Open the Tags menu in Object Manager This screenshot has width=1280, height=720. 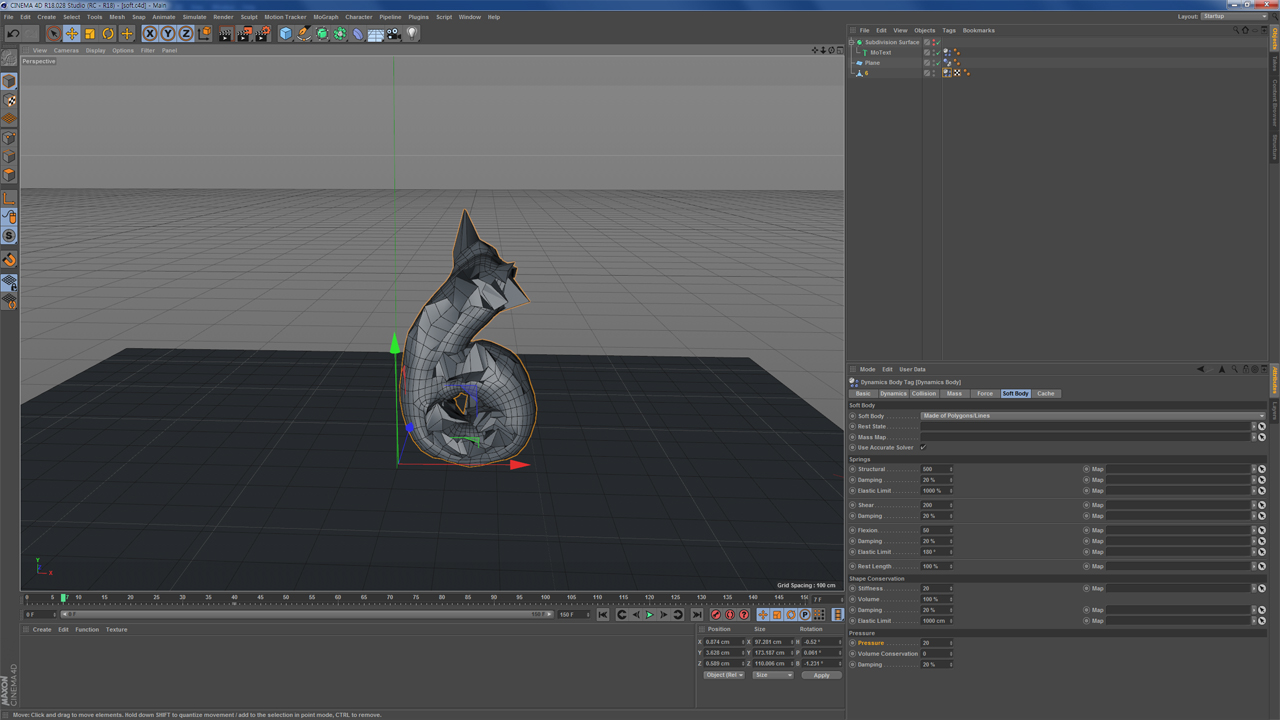949,30
